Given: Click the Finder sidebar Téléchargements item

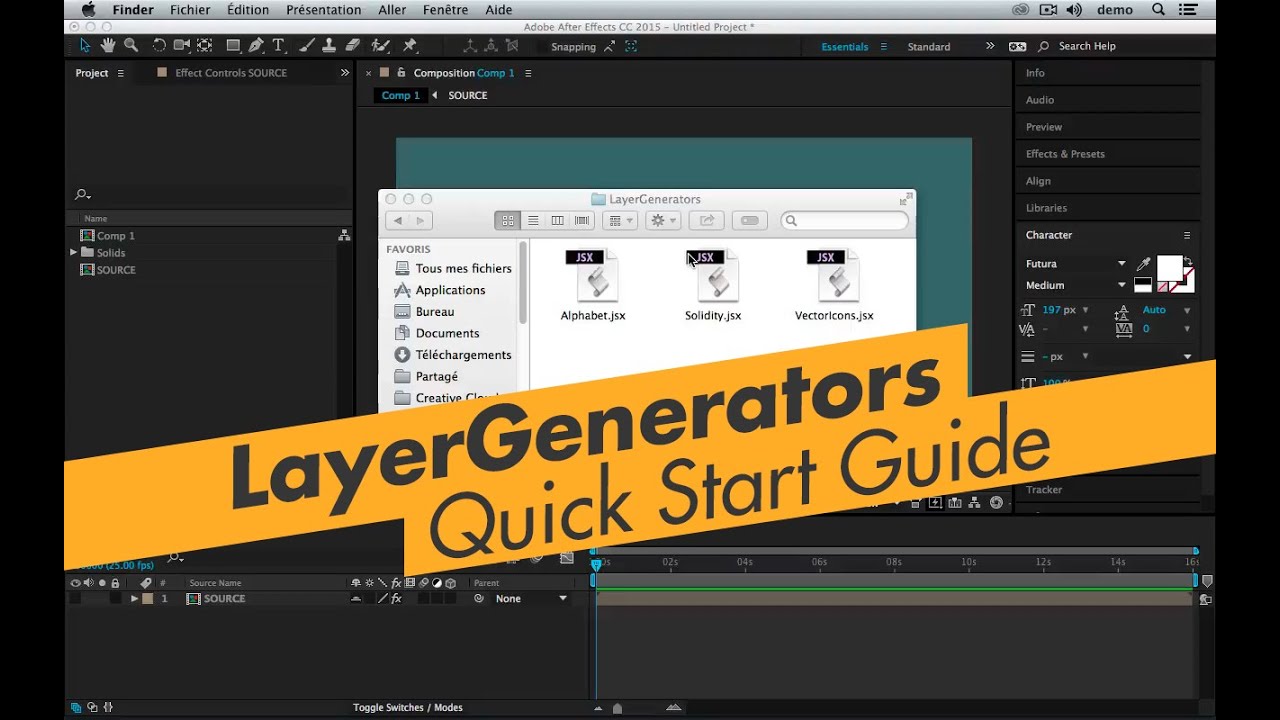Looking at the screenshot, I should coord(463,355).
